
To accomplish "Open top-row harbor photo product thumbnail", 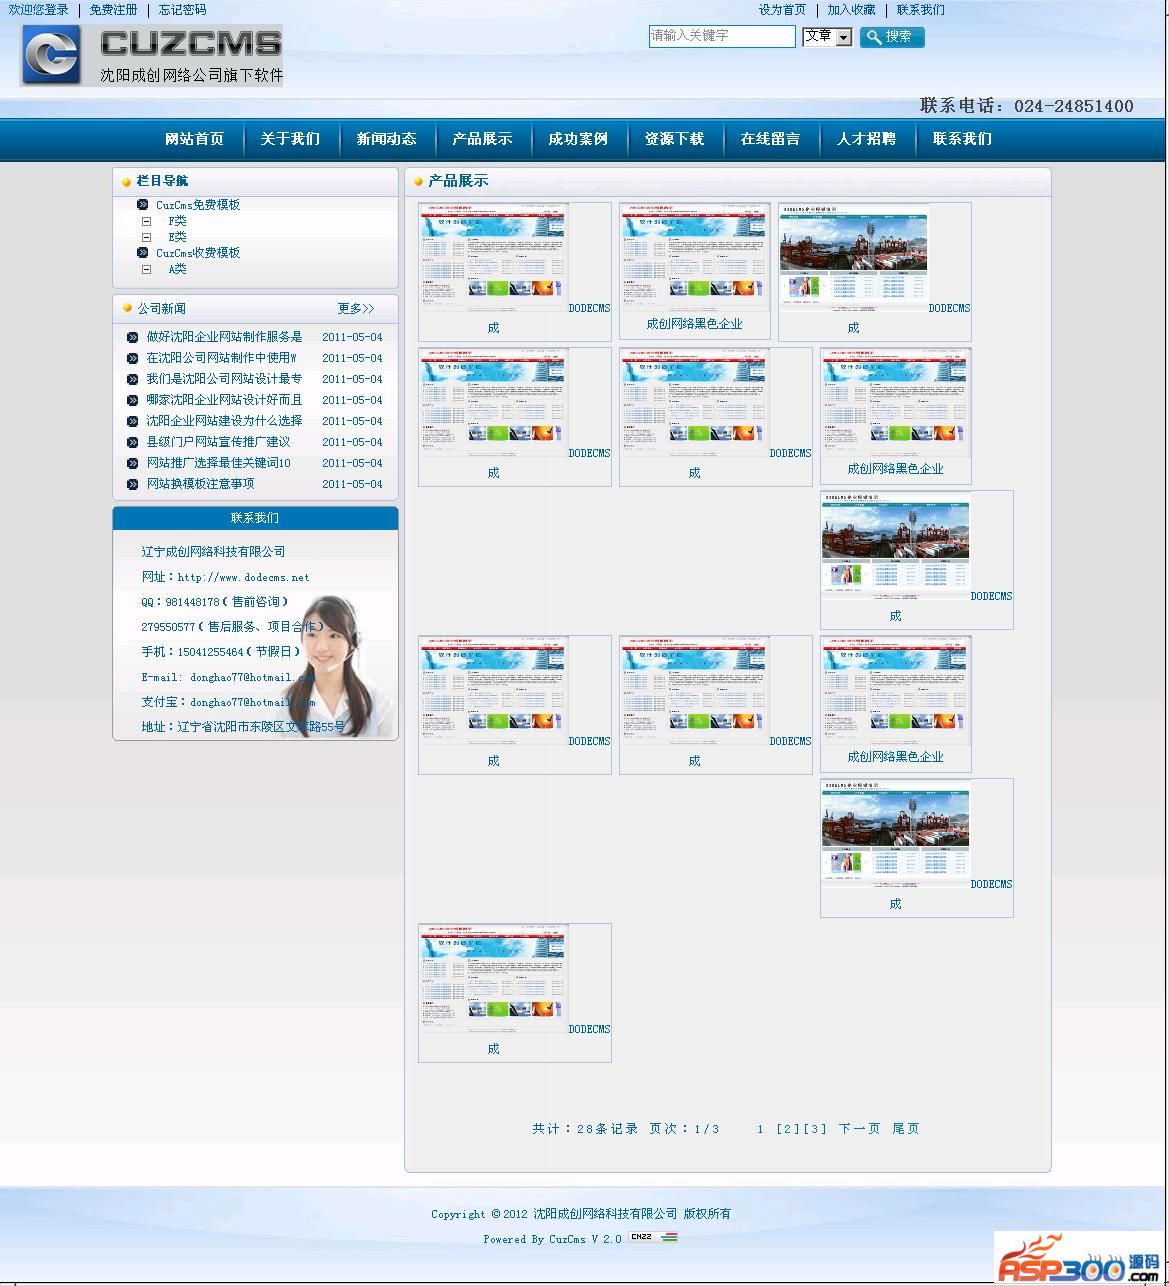I will point(854,258).
